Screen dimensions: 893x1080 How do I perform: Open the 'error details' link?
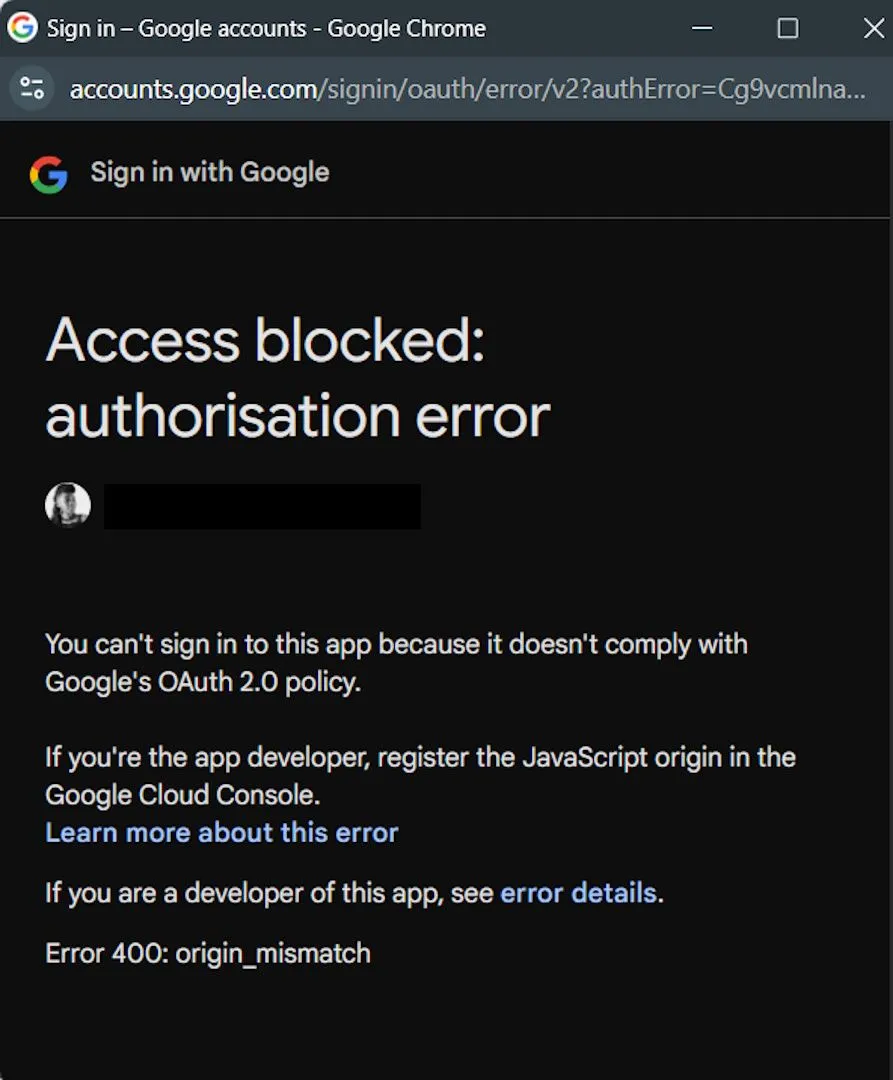point(578,892)
